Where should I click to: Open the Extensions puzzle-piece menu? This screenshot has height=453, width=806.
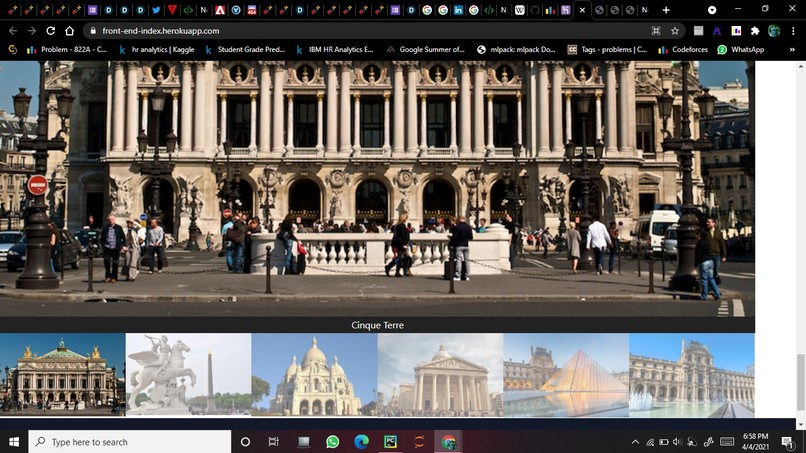[755, 31]
